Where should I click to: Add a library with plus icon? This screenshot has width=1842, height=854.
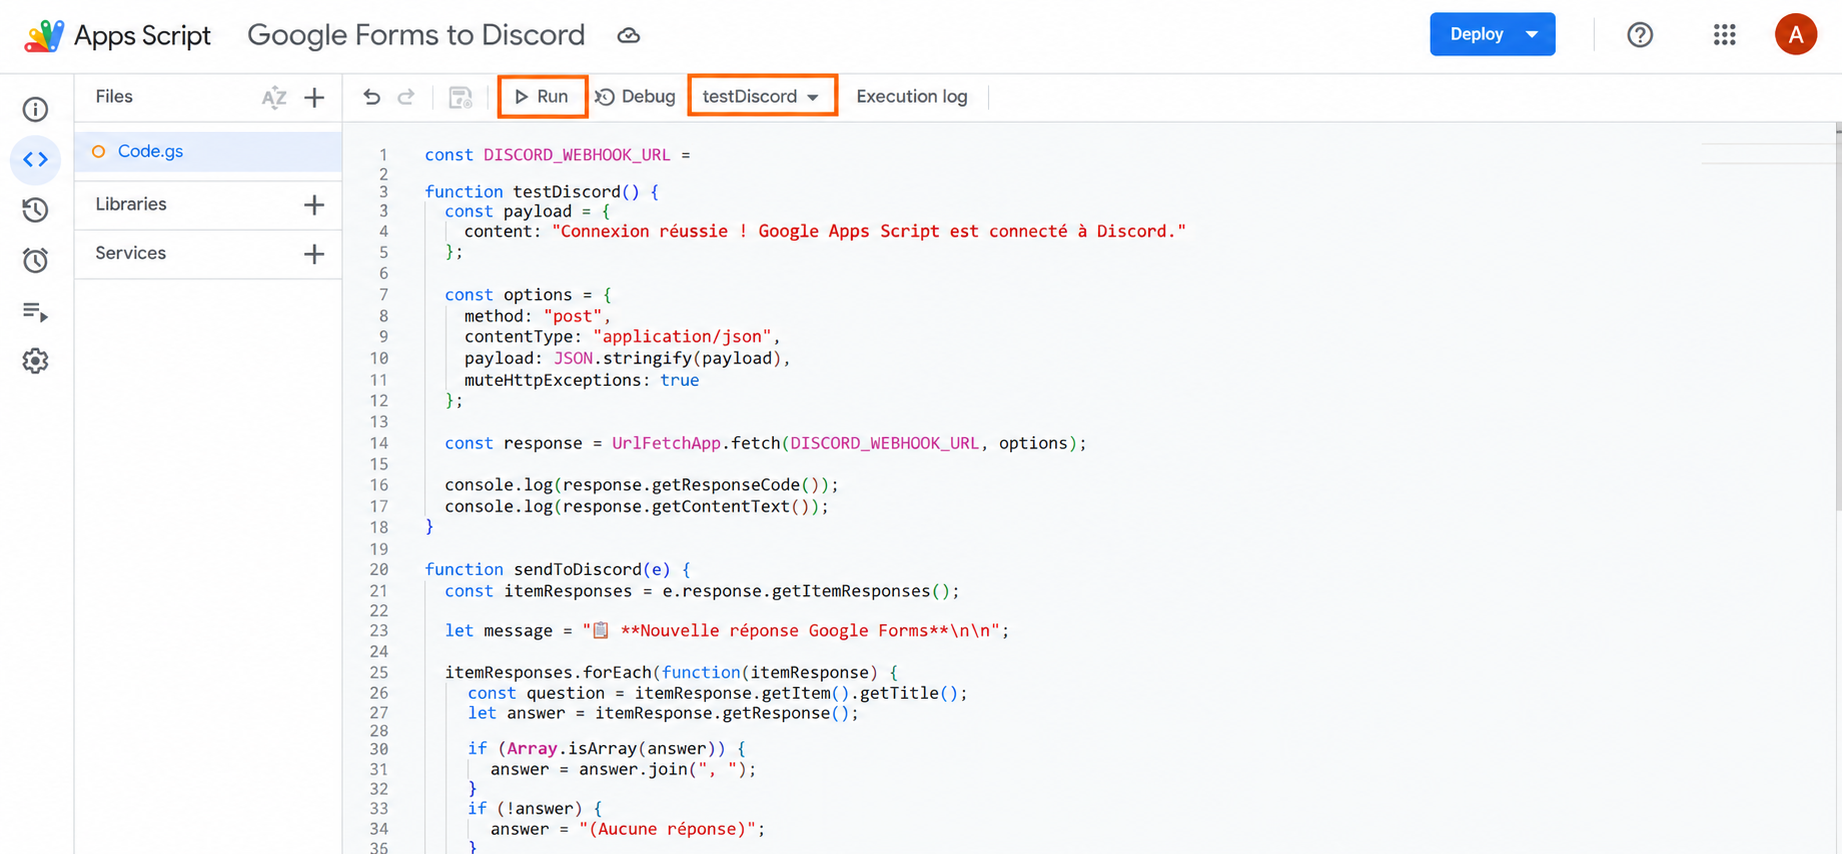pyautogui.click(x=314, y=205)
